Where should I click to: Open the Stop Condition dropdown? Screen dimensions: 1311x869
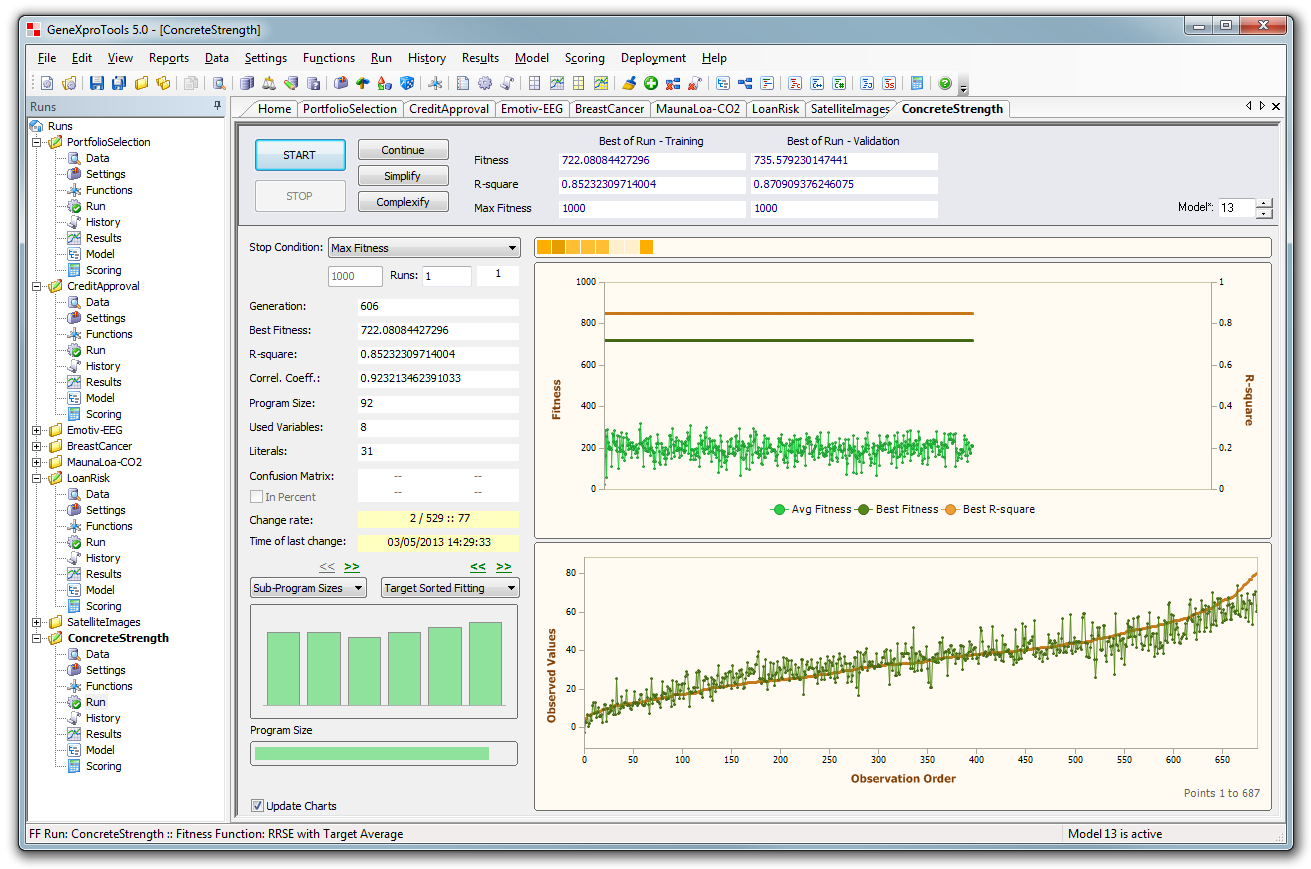[424, 248]
